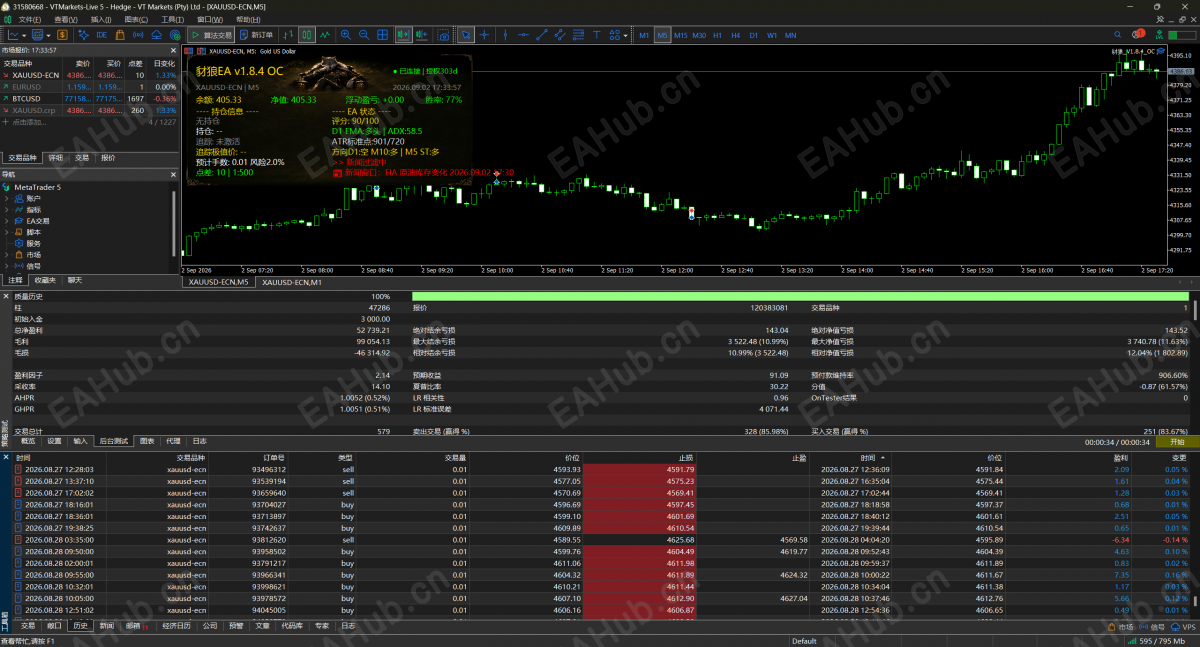Select the vertical line drawing tool
This screenshot has height=647, width=1200.
pos(505,35)
